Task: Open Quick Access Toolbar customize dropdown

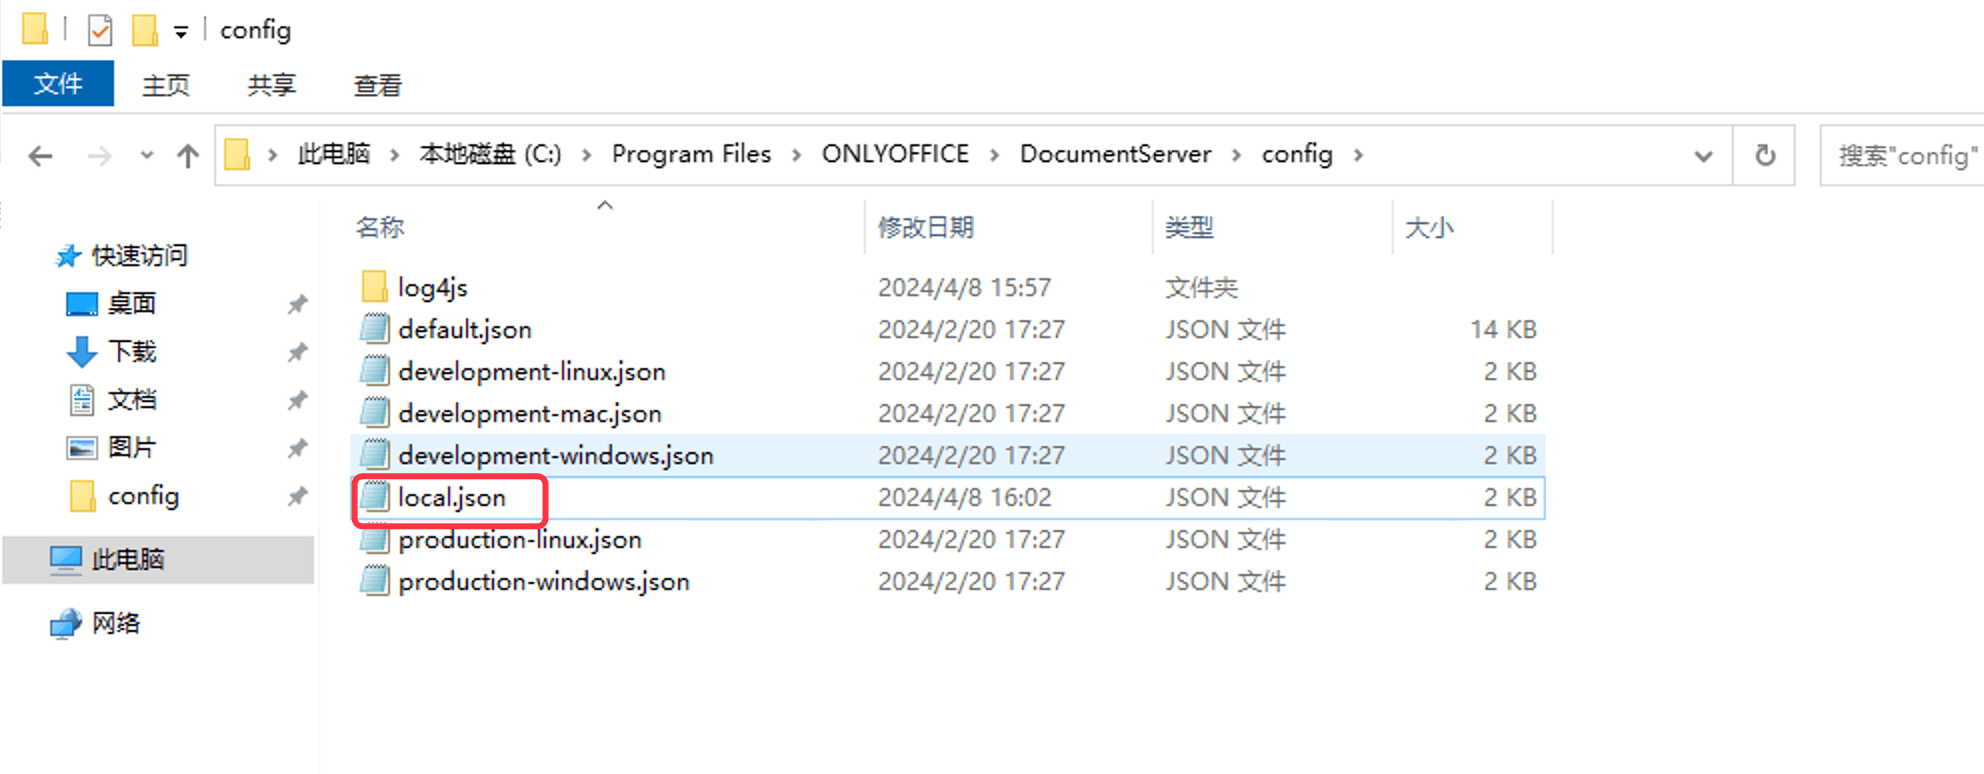Action: (x=181, y=32)
